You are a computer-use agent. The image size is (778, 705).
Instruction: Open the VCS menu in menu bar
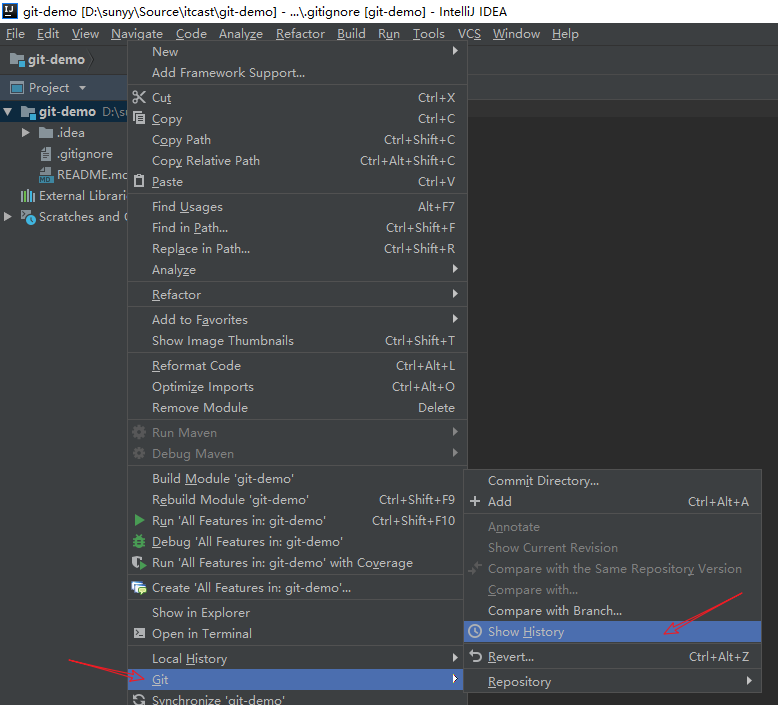[469, 34]
